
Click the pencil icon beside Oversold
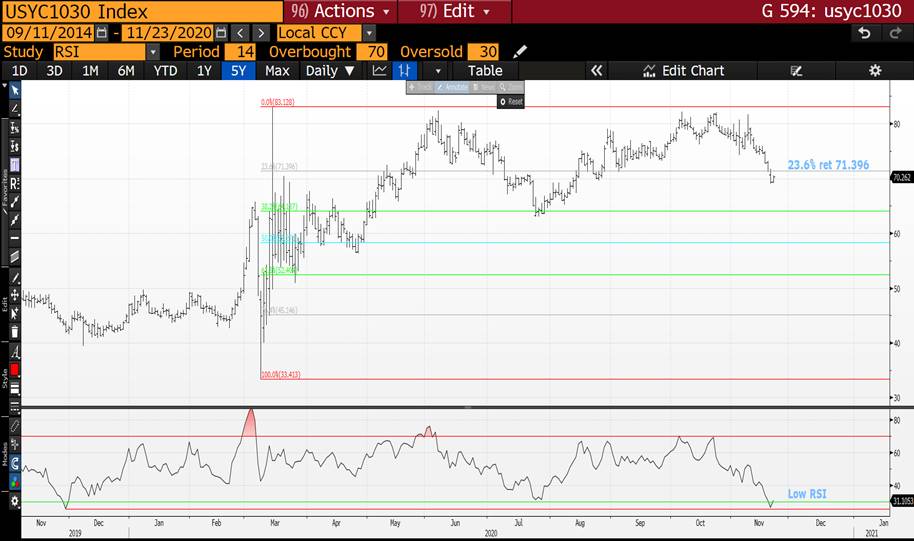pos(519,52)
